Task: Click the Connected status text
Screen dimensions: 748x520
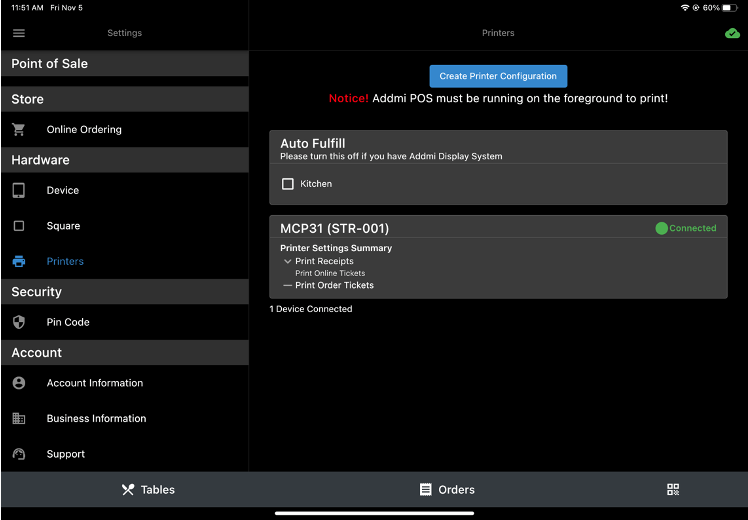Action: point(693,229)
